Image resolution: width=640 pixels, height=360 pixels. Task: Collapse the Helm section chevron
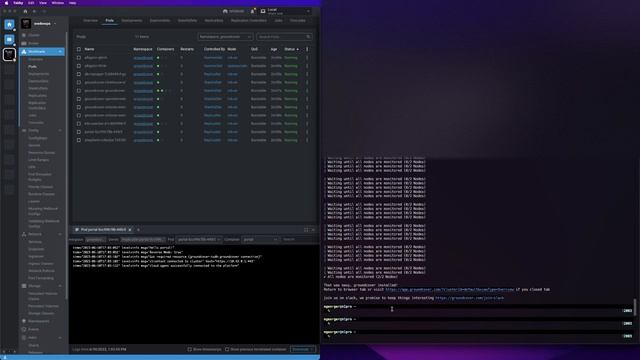pyautogui.click(x=60, y=338)
